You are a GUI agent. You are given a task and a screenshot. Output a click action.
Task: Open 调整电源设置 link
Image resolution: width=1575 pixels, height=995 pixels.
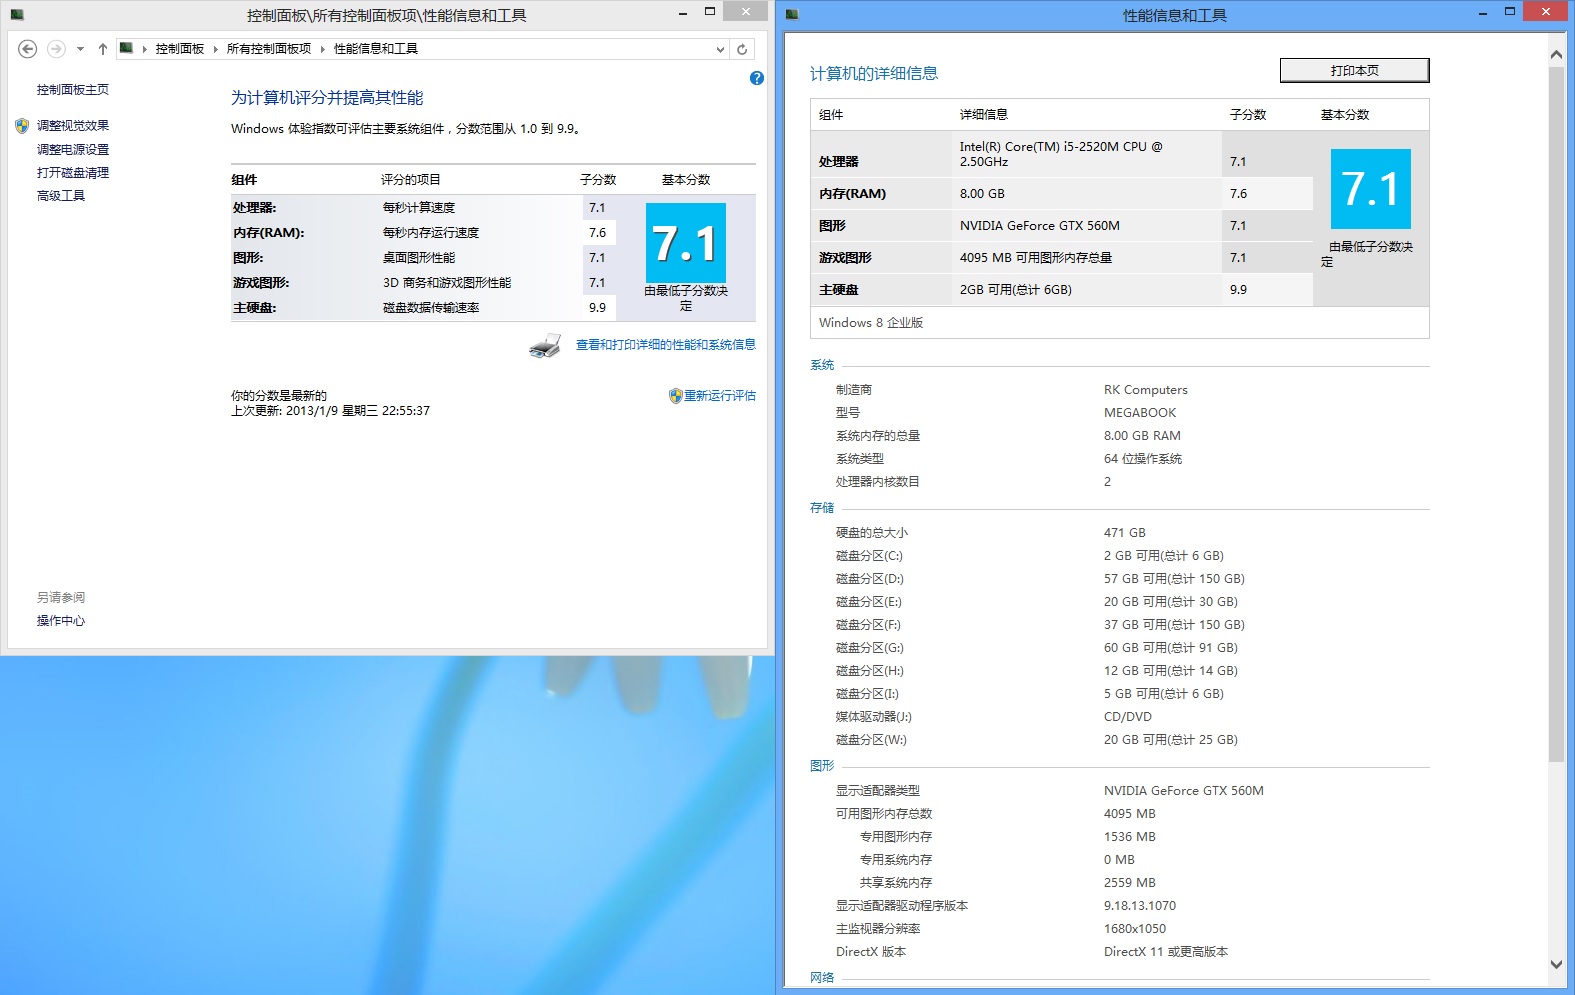[x=73, y=150]
